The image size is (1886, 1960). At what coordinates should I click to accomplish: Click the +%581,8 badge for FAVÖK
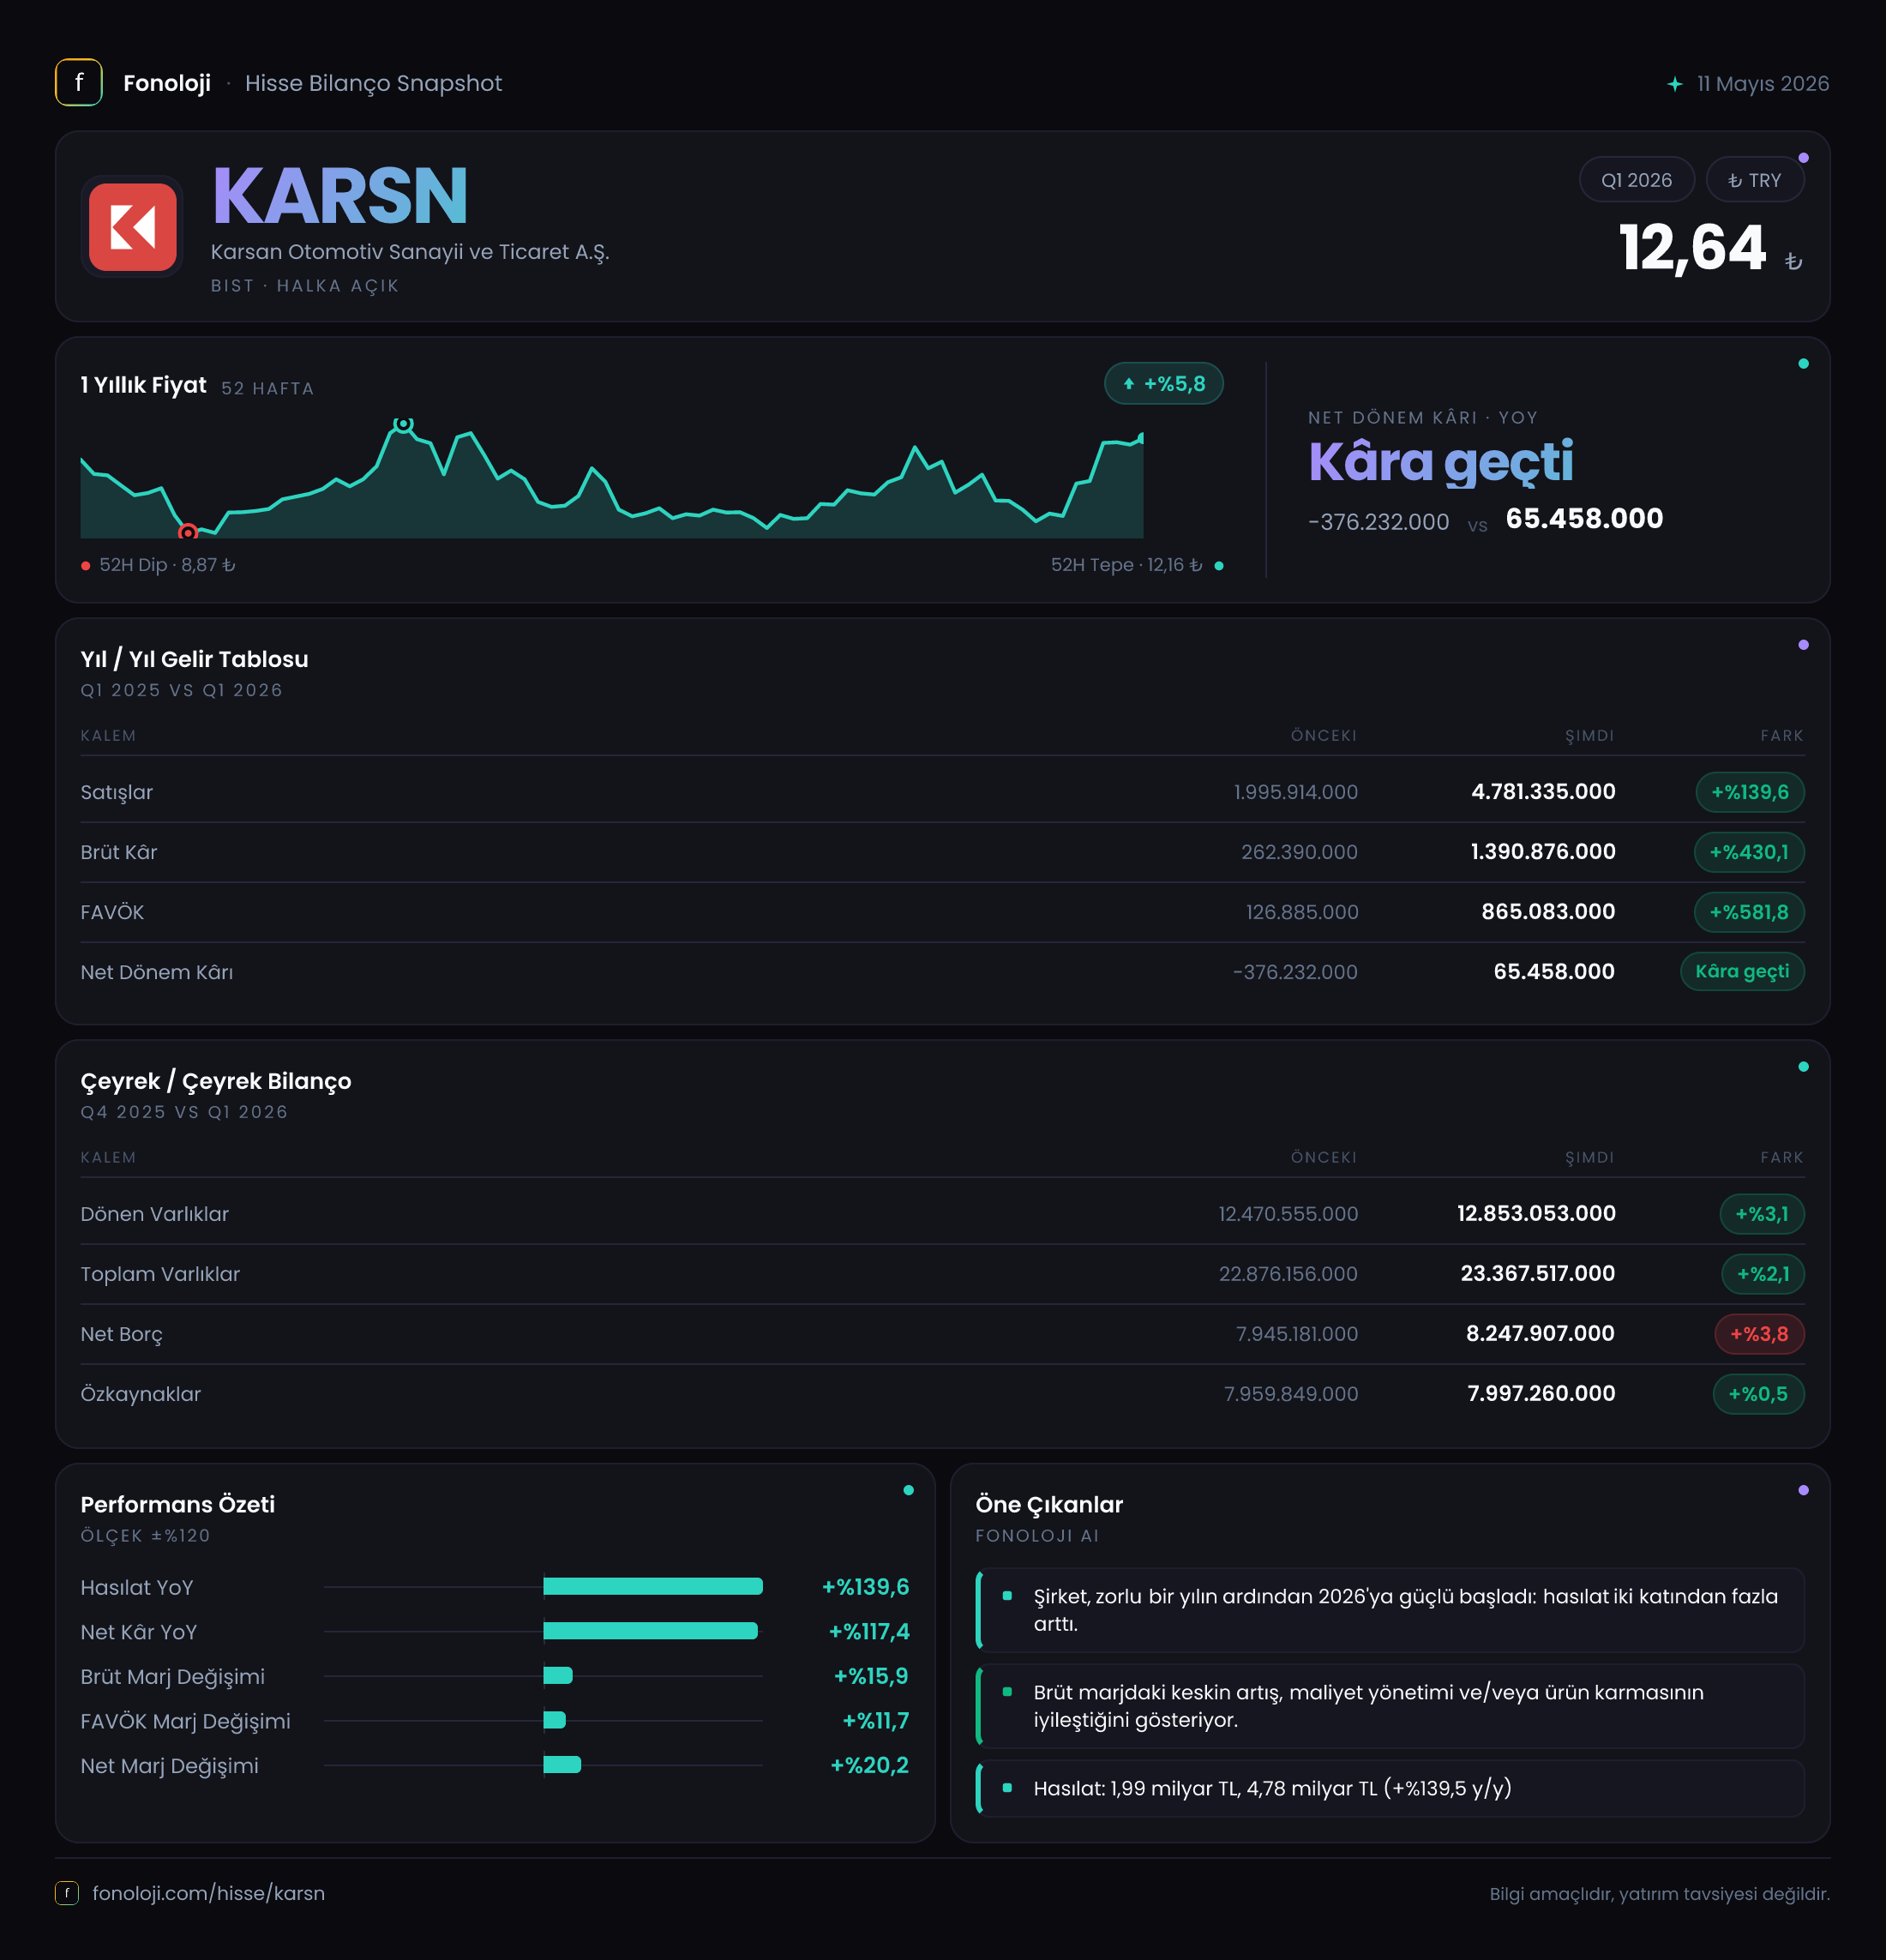pos(1749,912)
